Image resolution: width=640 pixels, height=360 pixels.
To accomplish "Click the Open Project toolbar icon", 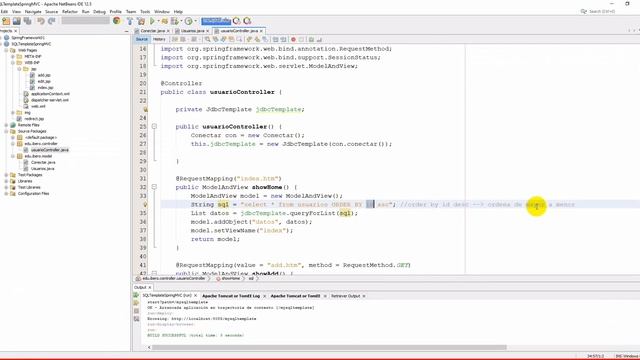I will [17, 21].
